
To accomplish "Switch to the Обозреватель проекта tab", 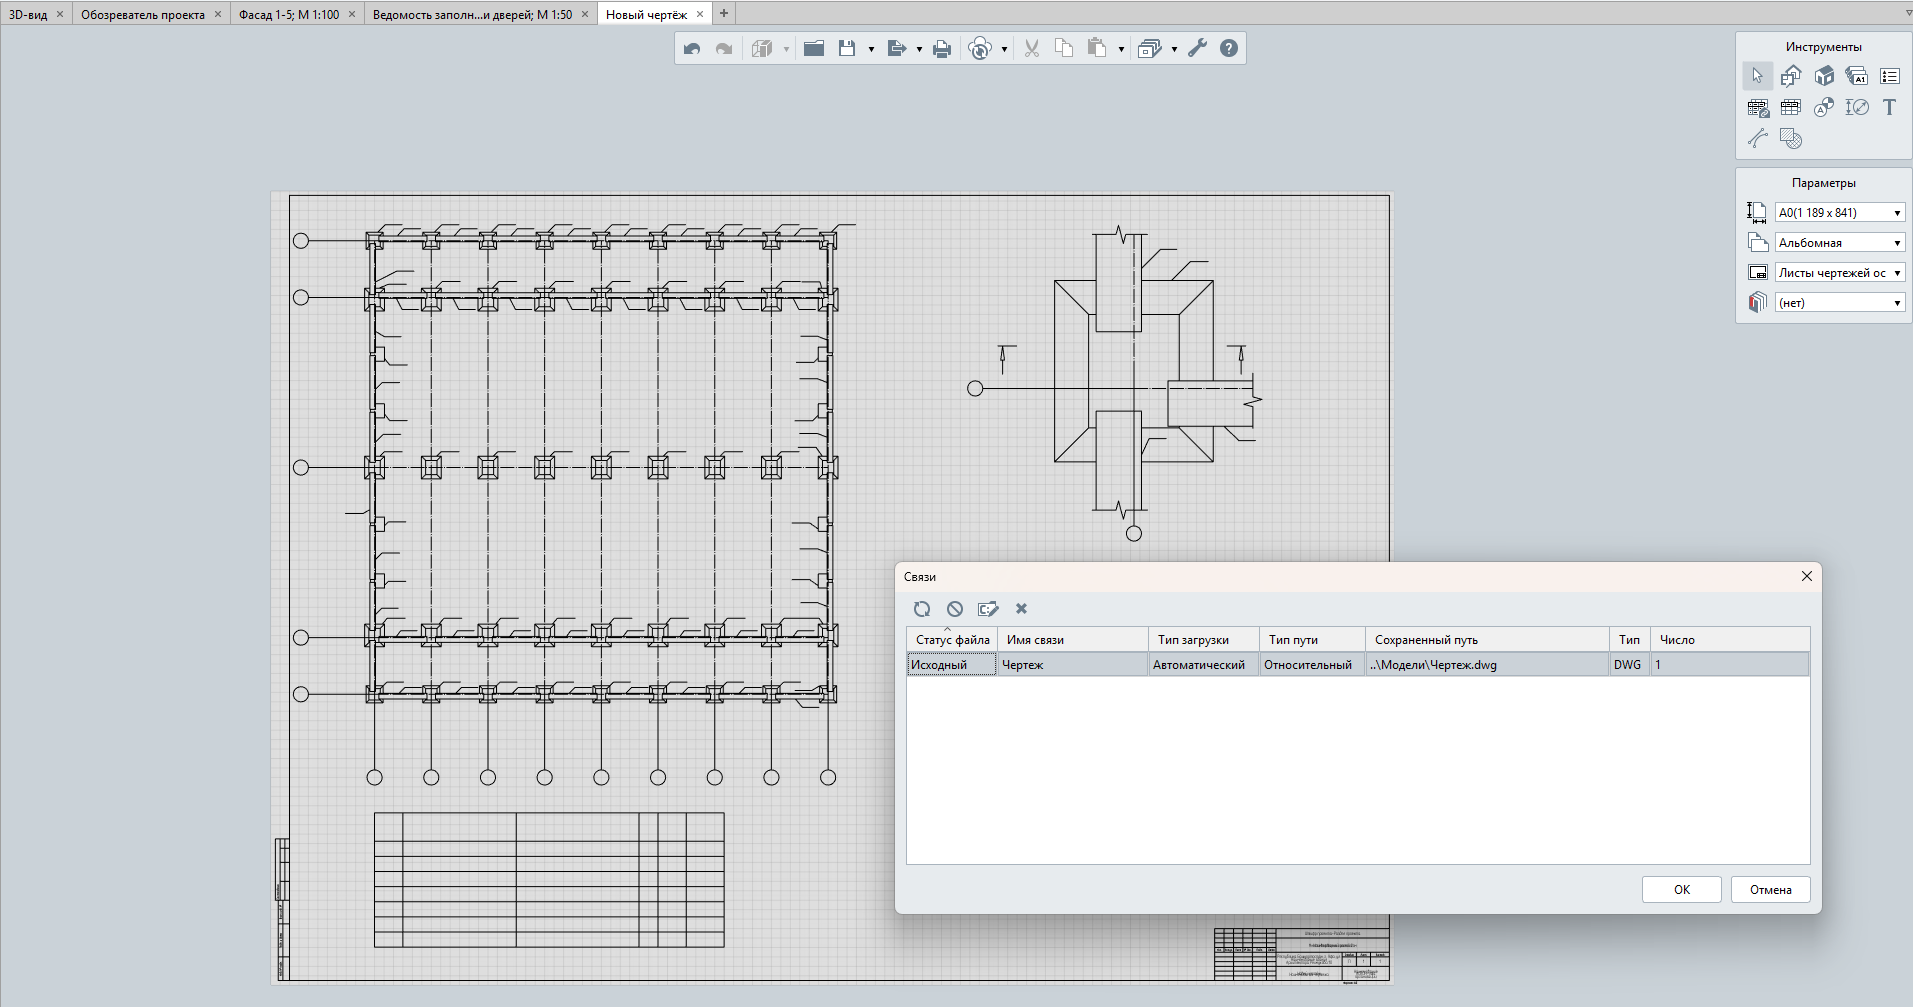I will pos(142,14).
